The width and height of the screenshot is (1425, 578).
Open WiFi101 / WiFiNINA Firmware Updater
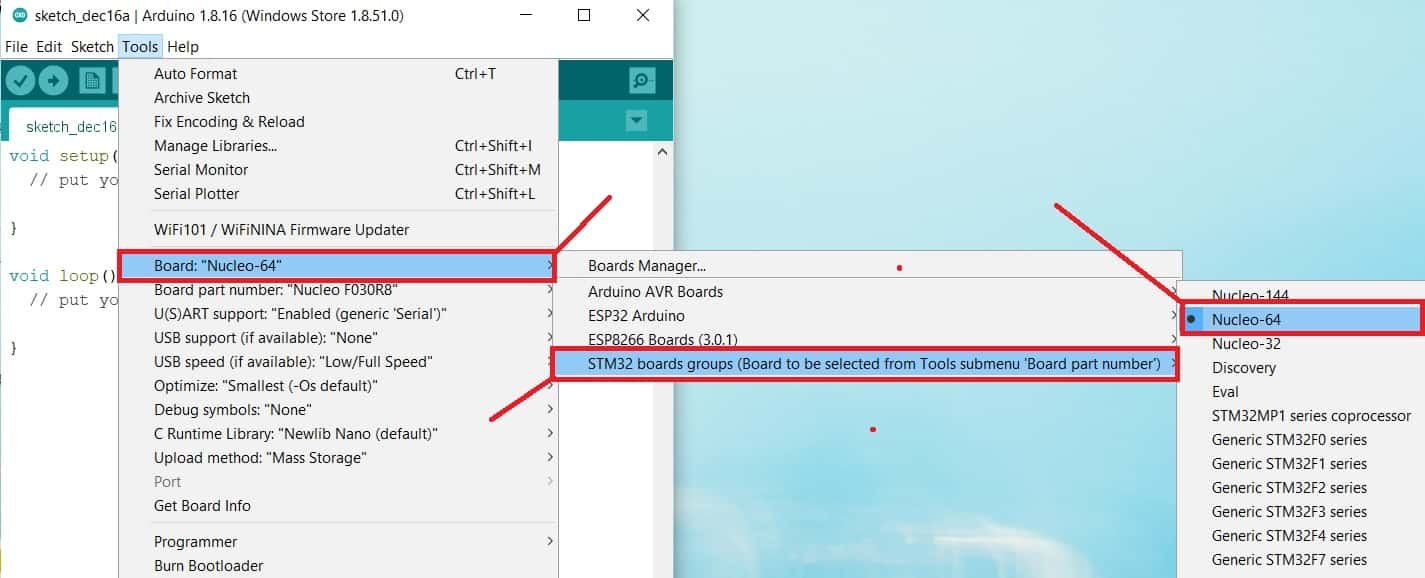pyautogui.click(x=338, y=230)
